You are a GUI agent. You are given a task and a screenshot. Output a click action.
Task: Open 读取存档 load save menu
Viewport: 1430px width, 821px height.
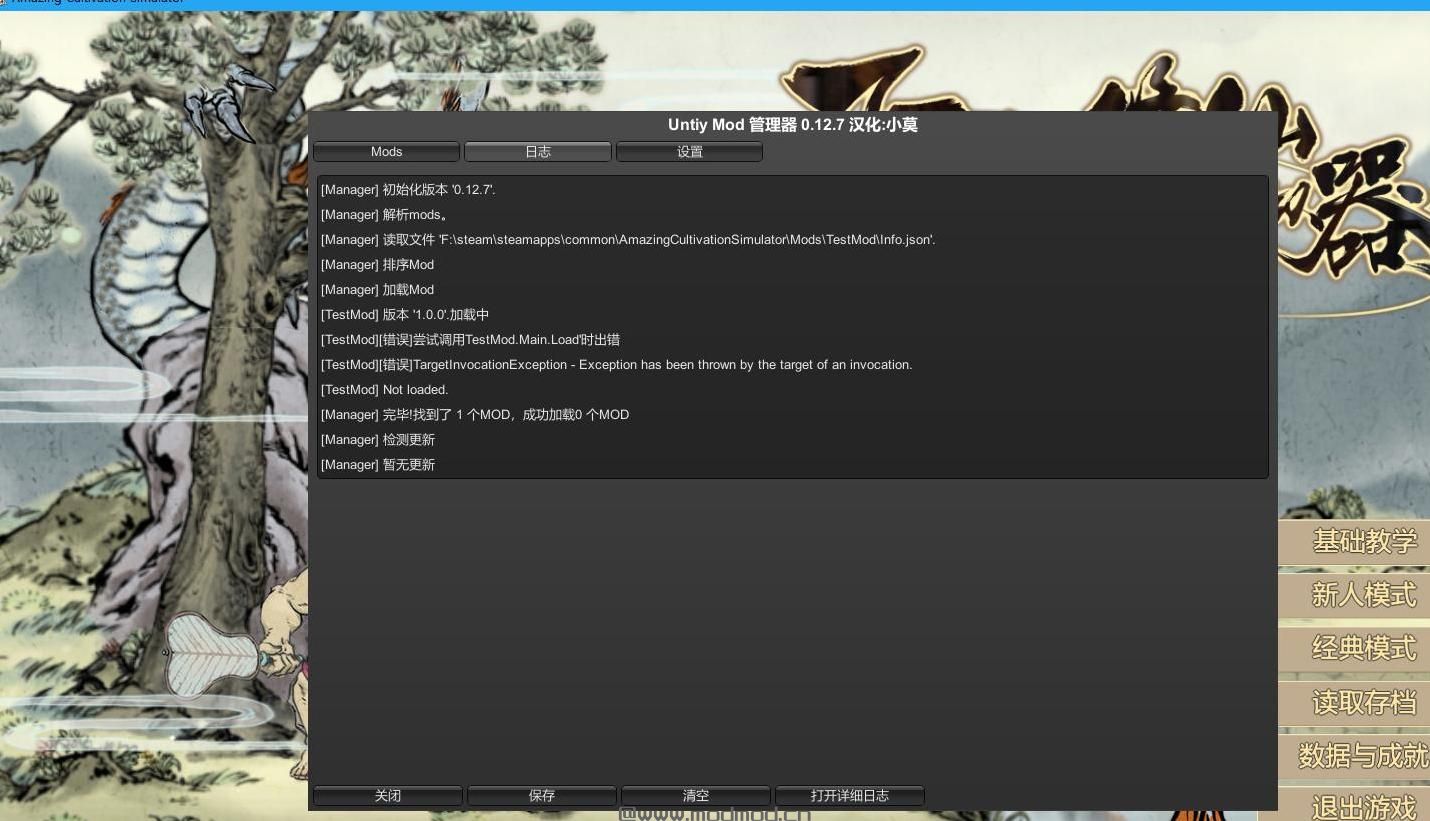[1355, 703]
